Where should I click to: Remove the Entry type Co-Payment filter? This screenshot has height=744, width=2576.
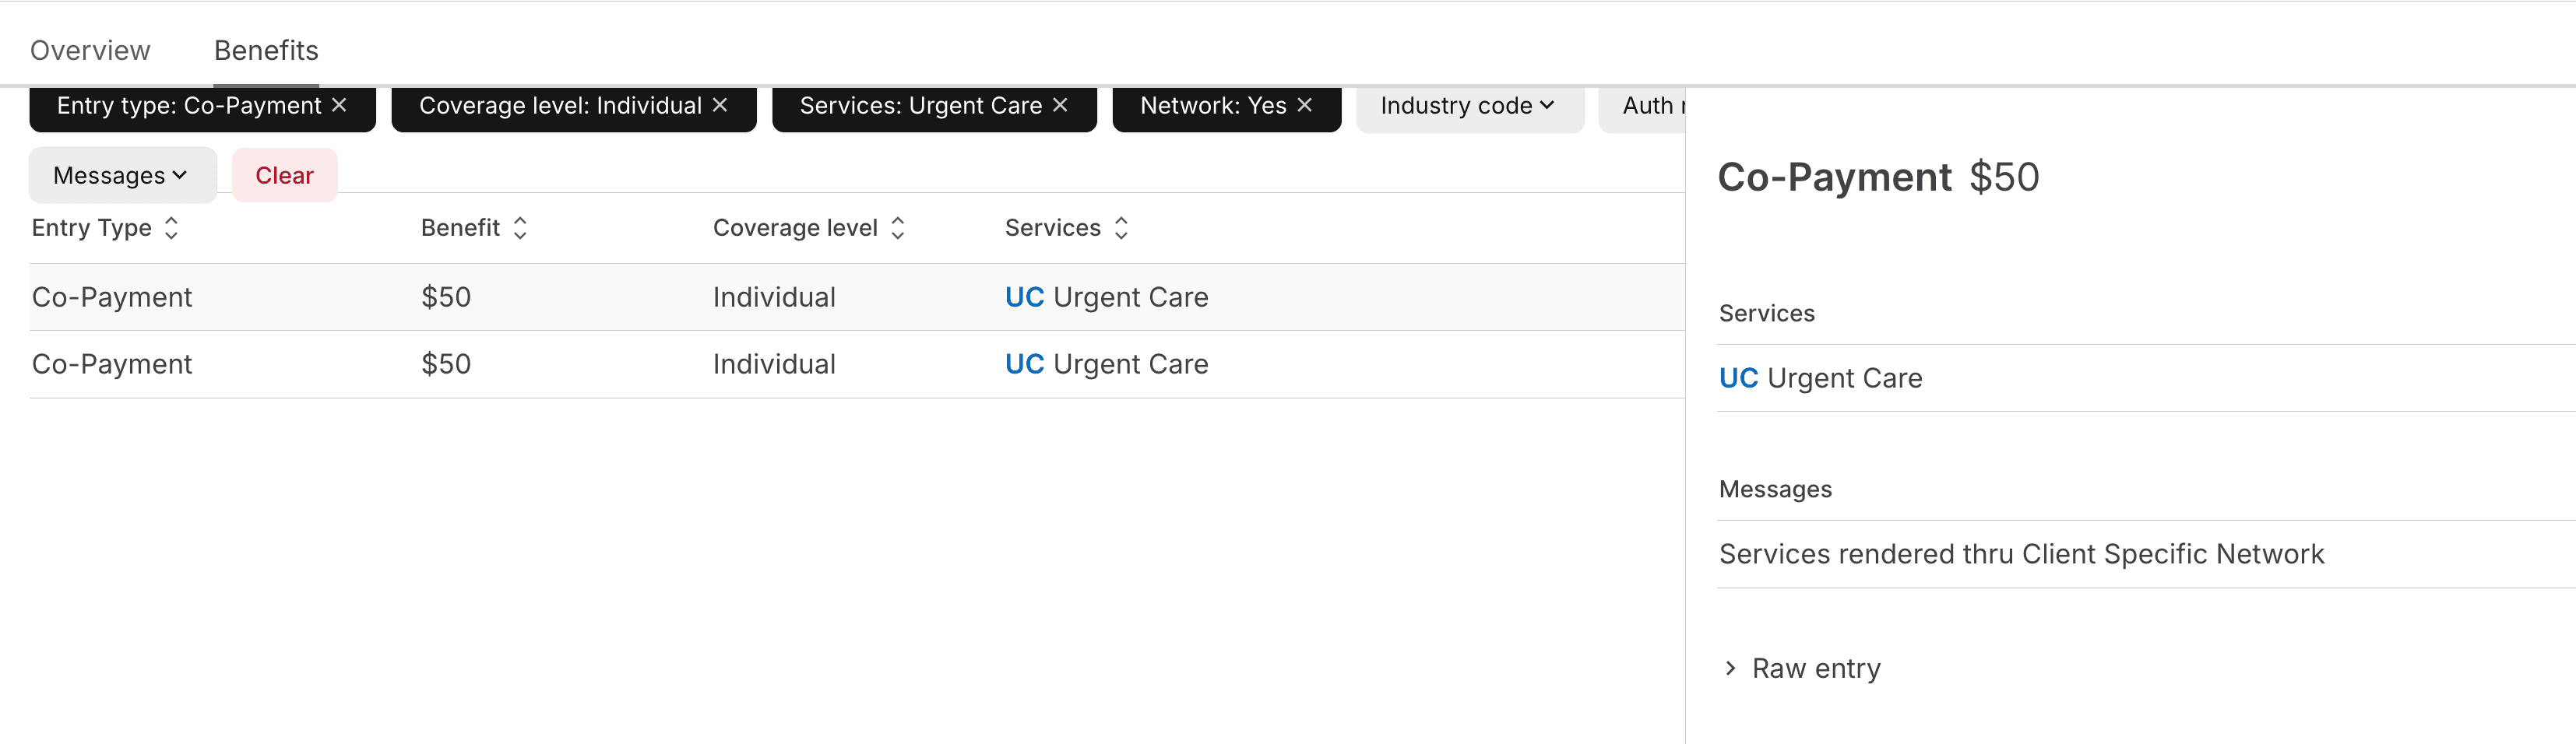click(x=339, y=105)
